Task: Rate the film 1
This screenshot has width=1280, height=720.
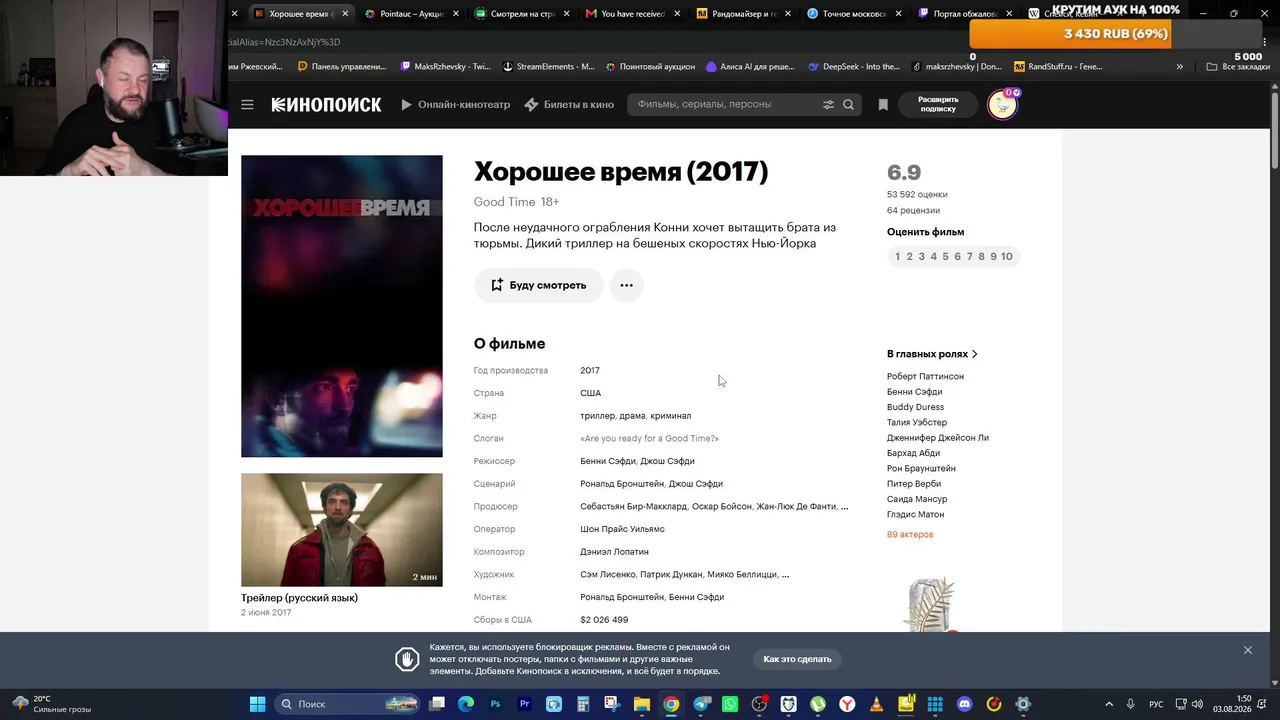Action: (897, 257)
